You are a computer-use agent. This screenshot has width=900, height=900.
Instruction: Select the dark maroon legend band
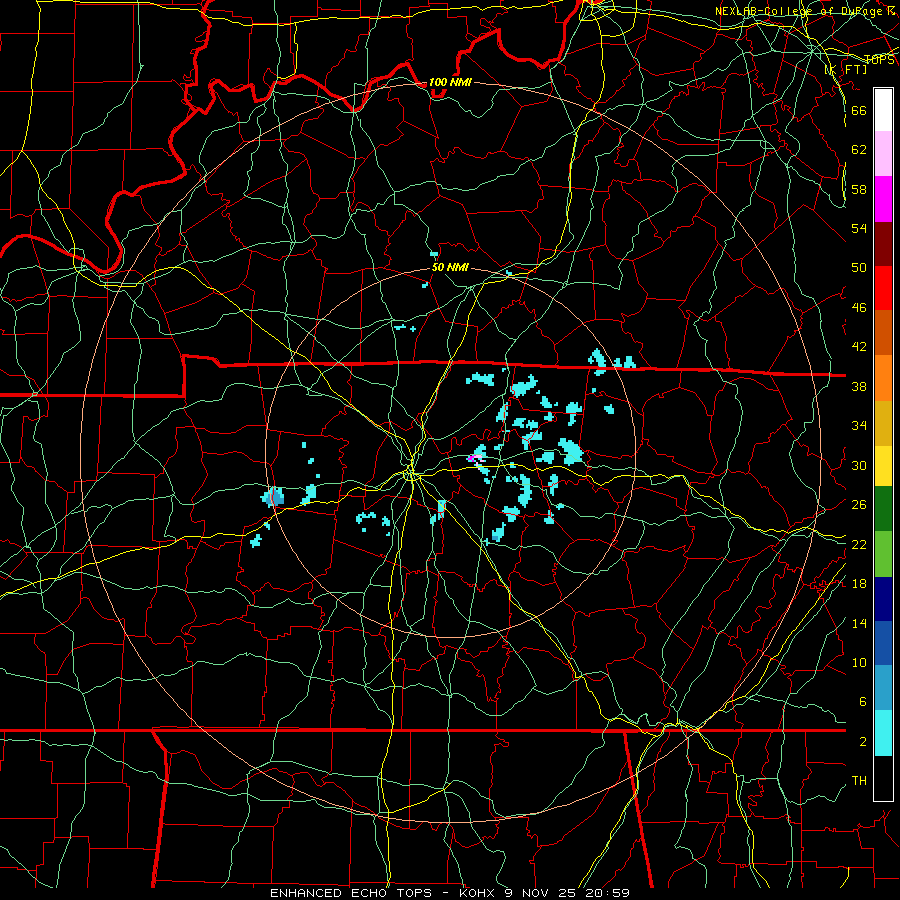883,244
